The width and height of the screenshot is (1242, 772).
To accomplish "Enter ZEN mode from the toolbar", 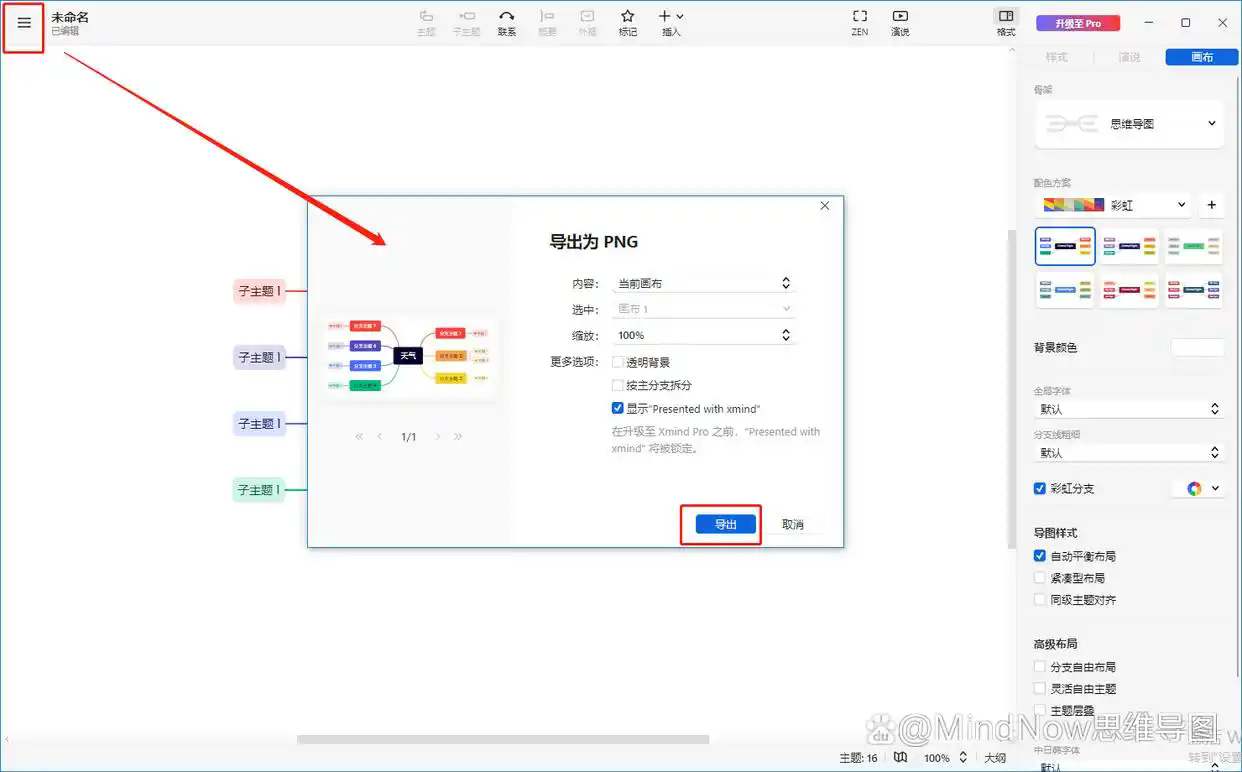I will 860,22.
